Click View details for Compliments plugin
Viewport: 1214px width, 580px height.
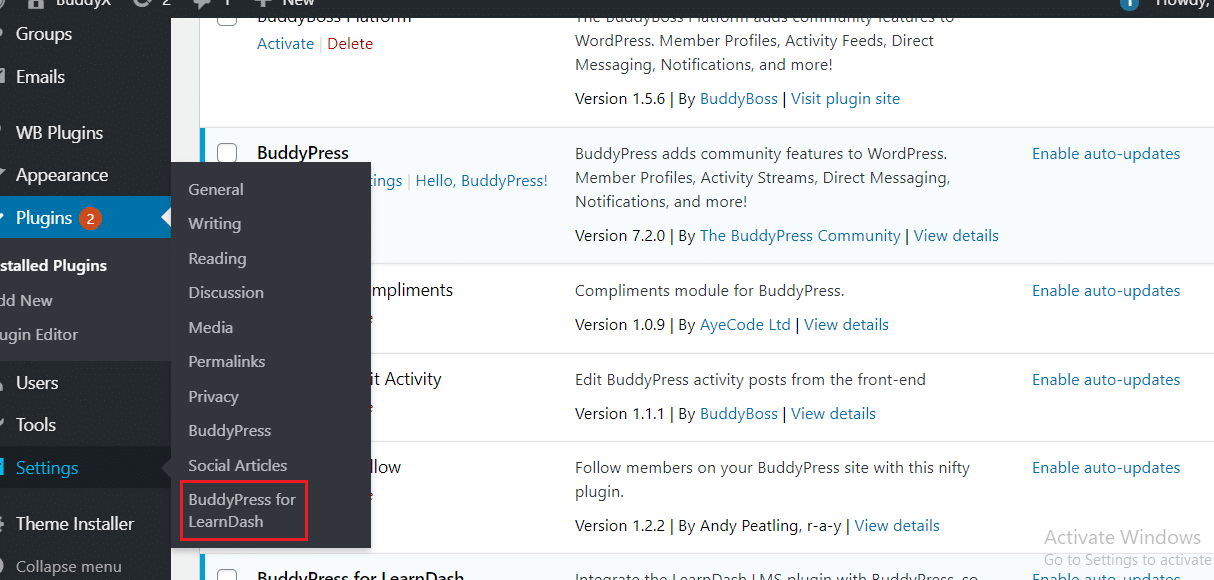tap(846, 324)
